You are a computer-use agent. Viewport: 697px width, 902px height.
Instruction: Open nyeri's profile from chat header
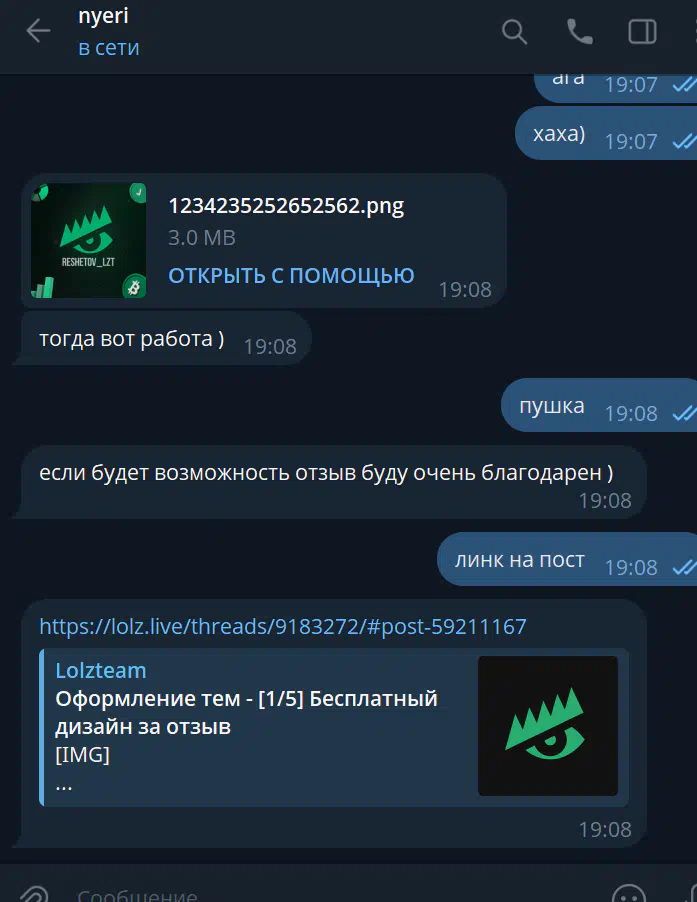(104, 16)
